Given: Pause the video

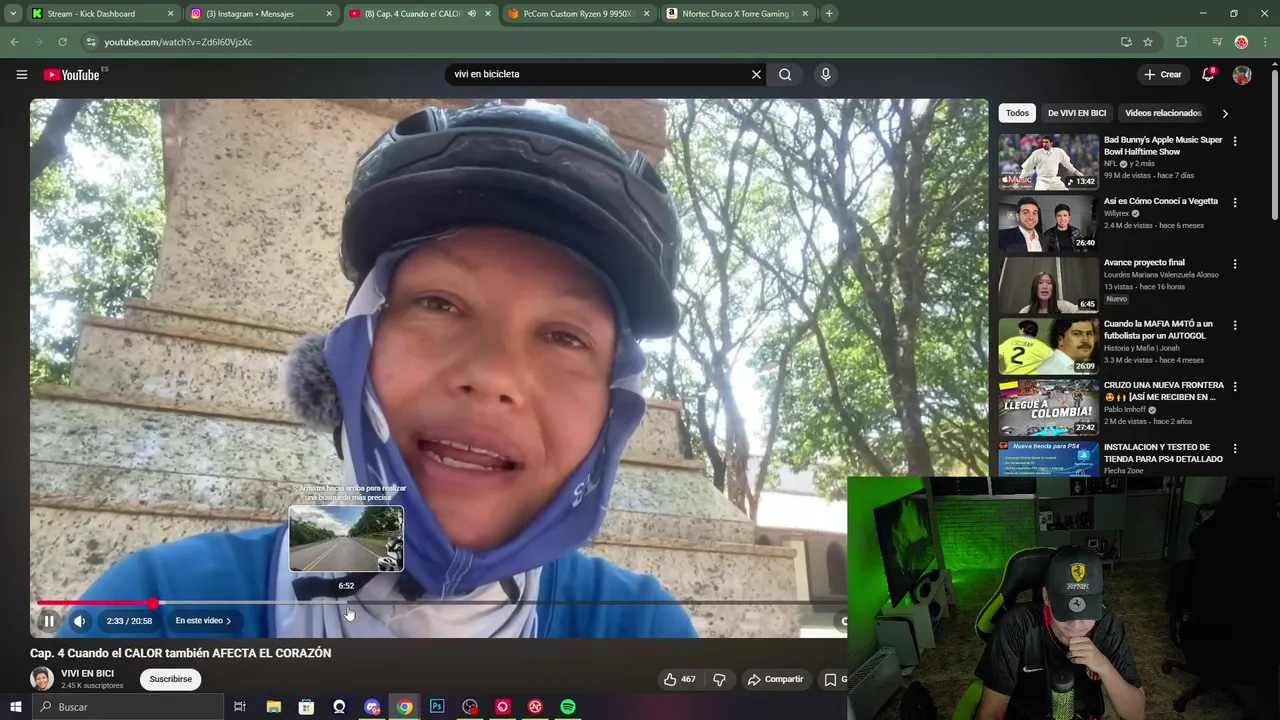Looking at the screenshot, I should pos(48,621).
